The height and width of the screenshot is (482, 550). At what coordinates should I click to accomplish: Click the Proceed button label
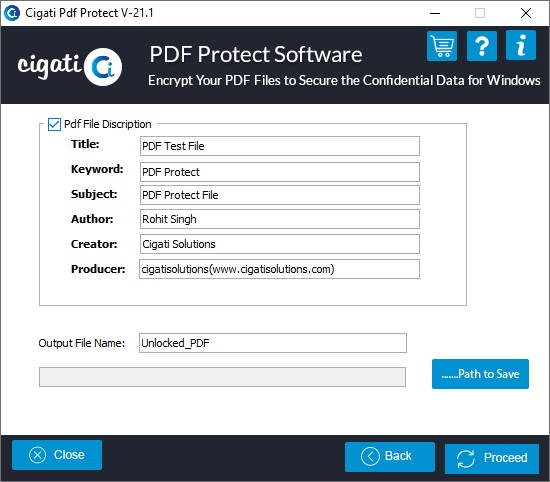click(x=505, y=458)
